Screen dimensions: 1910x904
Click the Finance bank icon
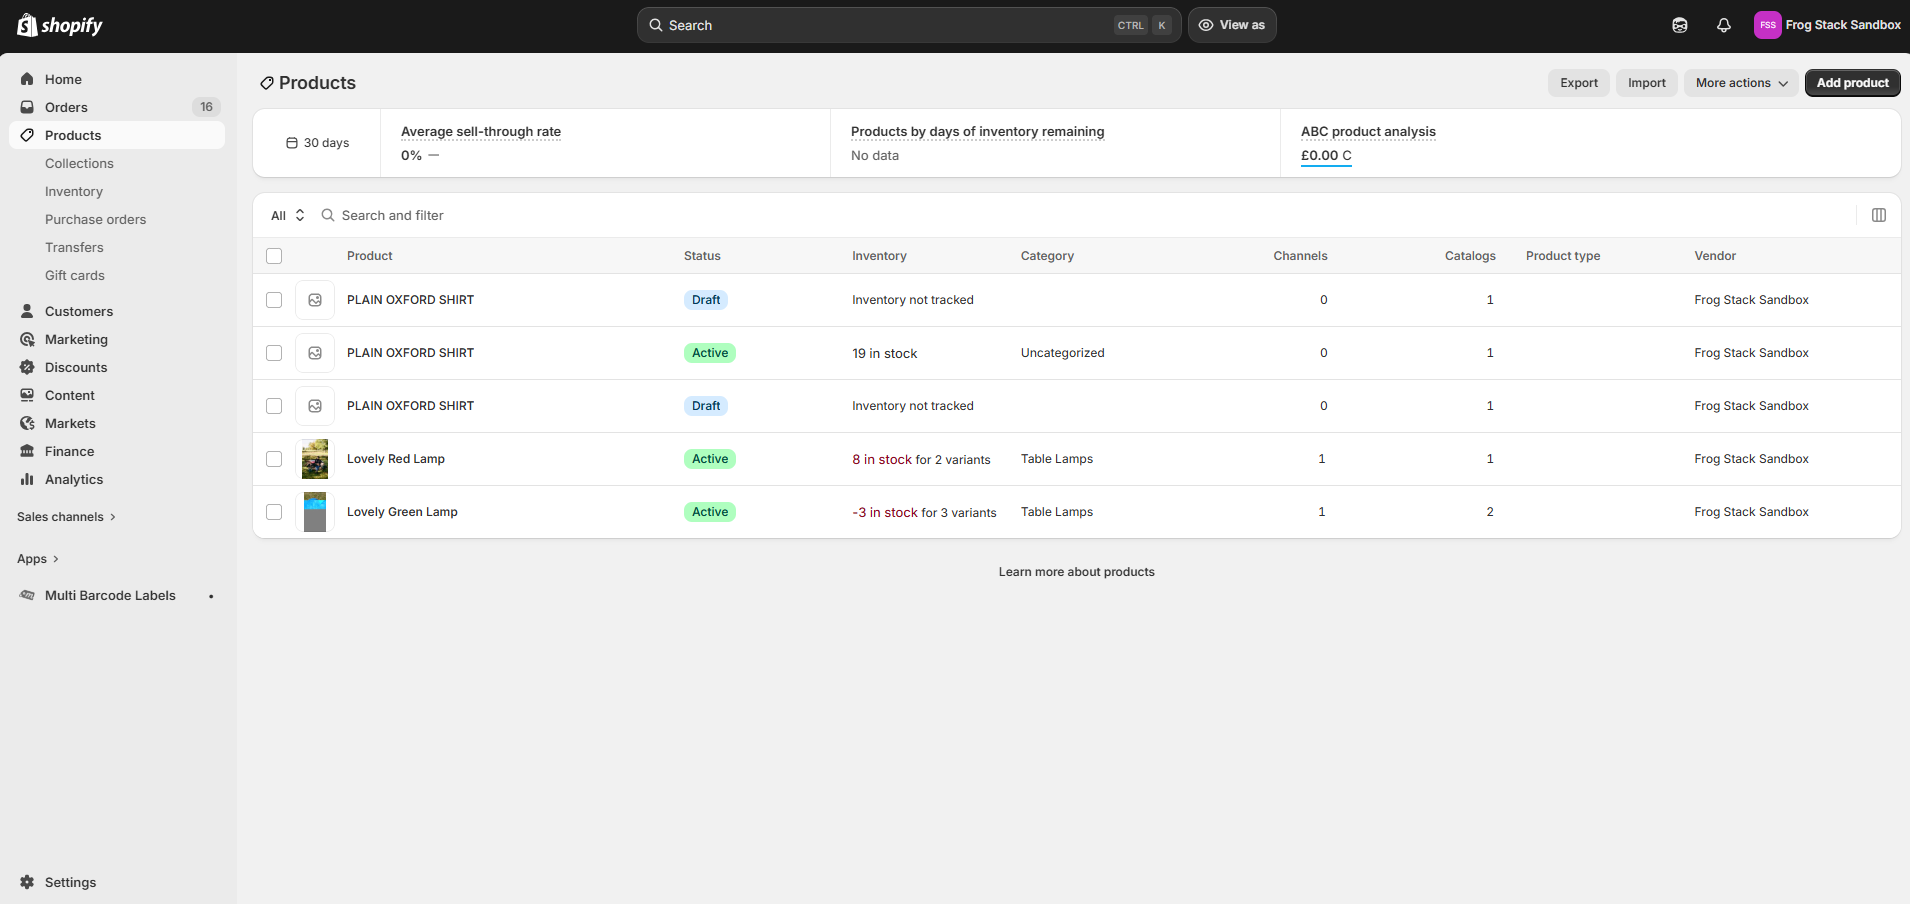pyautogui.click(x=27, y=451)
